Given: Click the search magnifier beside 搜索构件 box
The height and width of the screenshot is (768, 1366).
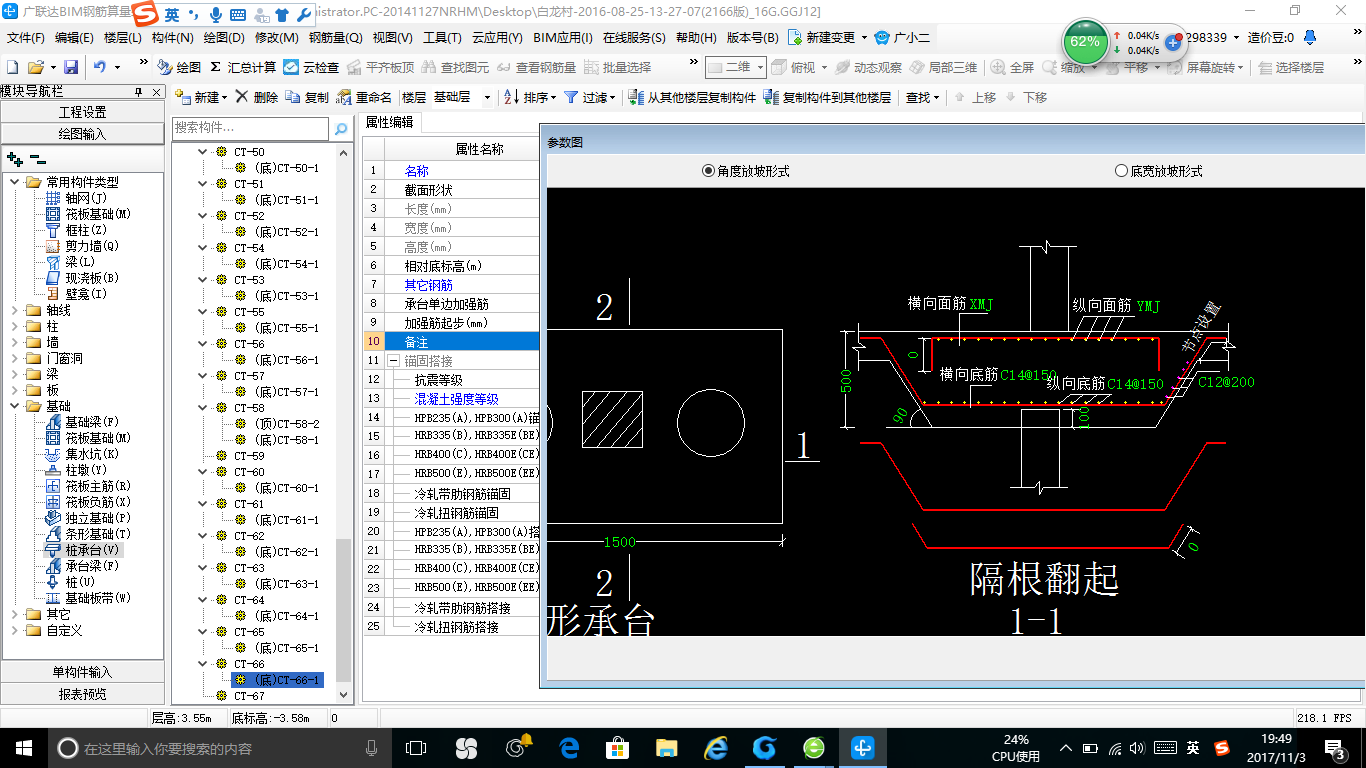Looking at the screenshot, I should (341, 128).
